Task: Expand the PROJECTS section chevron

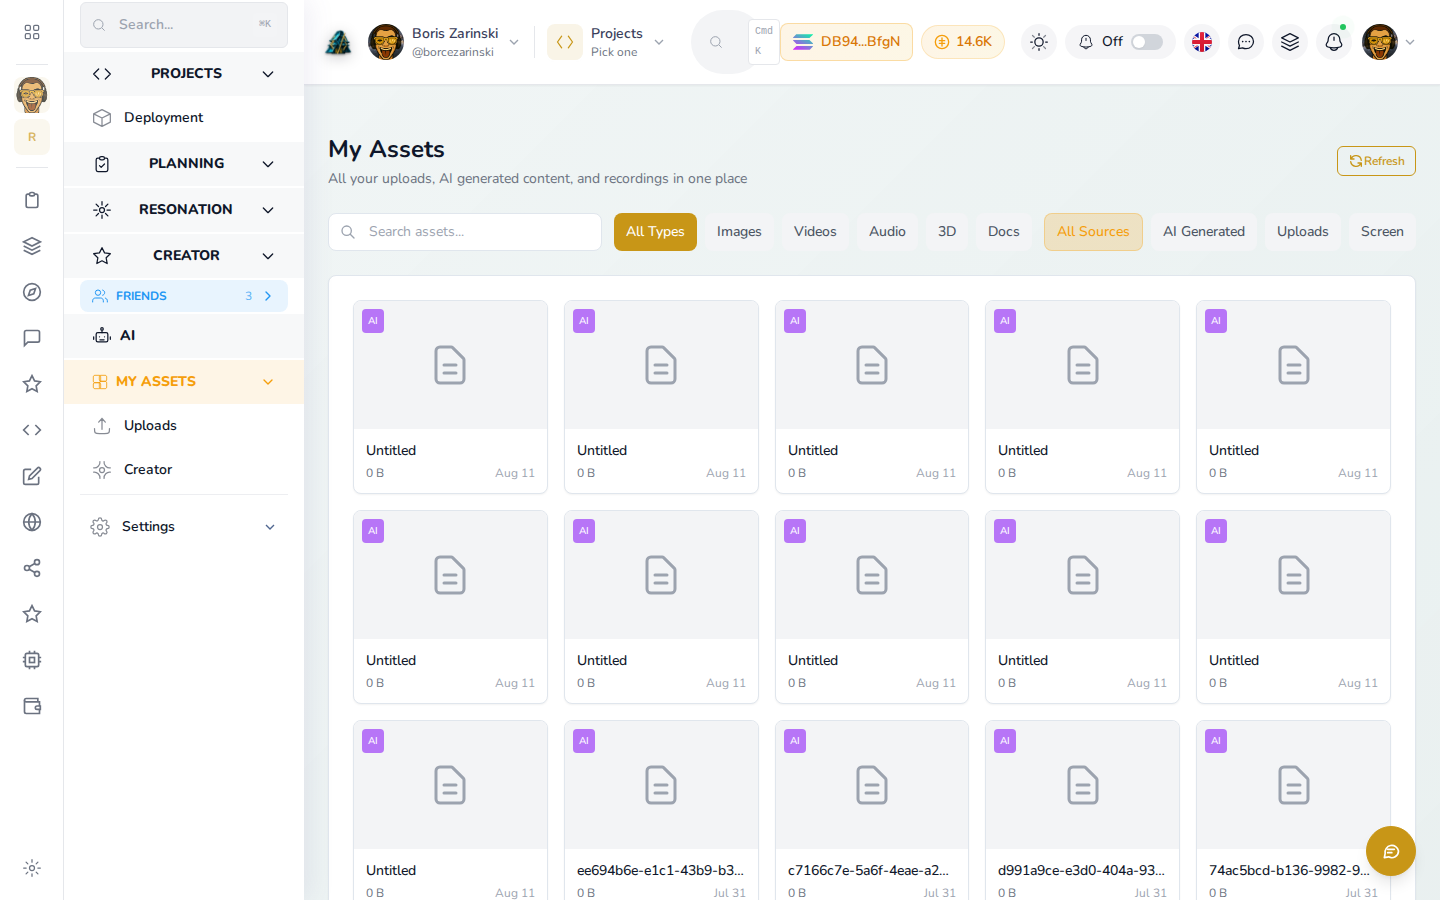Action: tap(268, 74)
